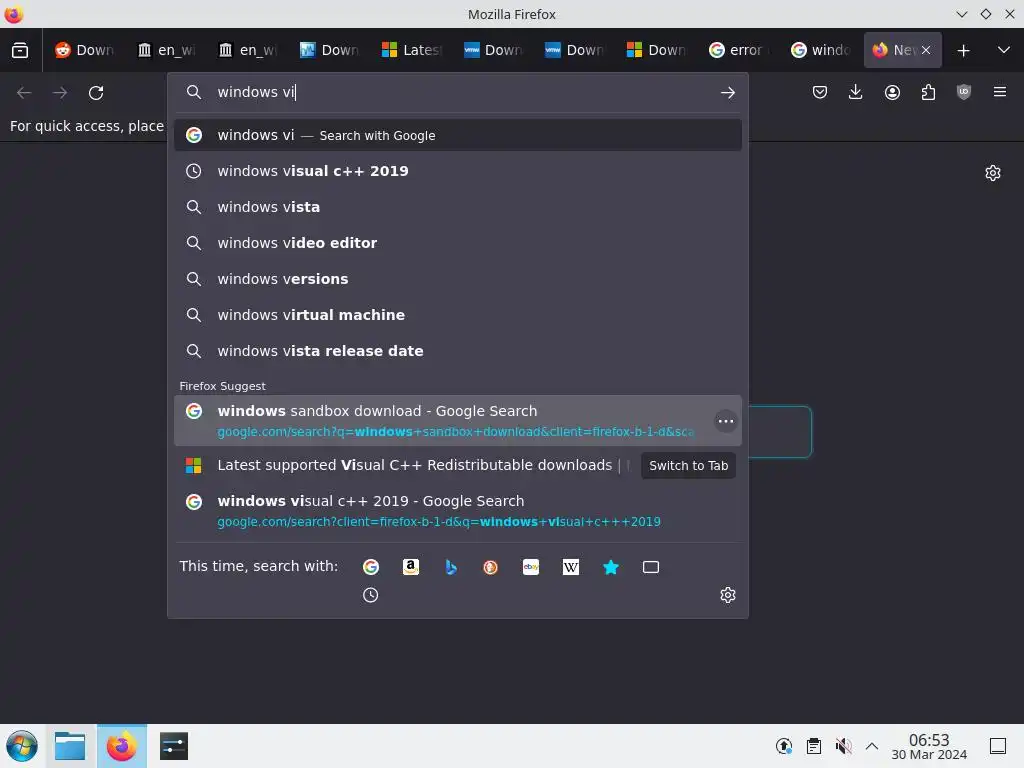The width and height of the screenshot is (1024, 768).
Task: Search this time with Wikipedia icon
Action: pyautogui.click(x=571, y=567)
